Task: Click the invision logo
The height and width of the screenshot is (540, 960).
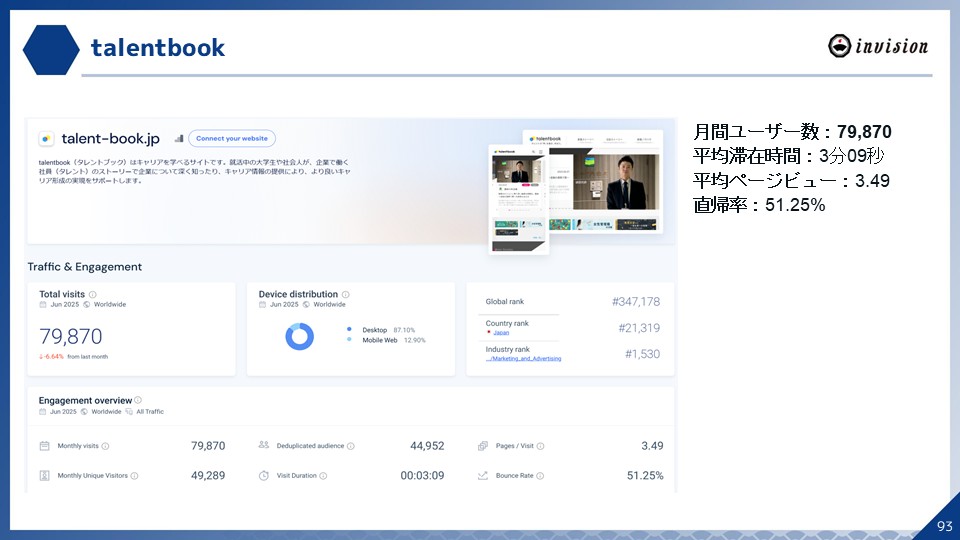Action: [x=878, y=46]
